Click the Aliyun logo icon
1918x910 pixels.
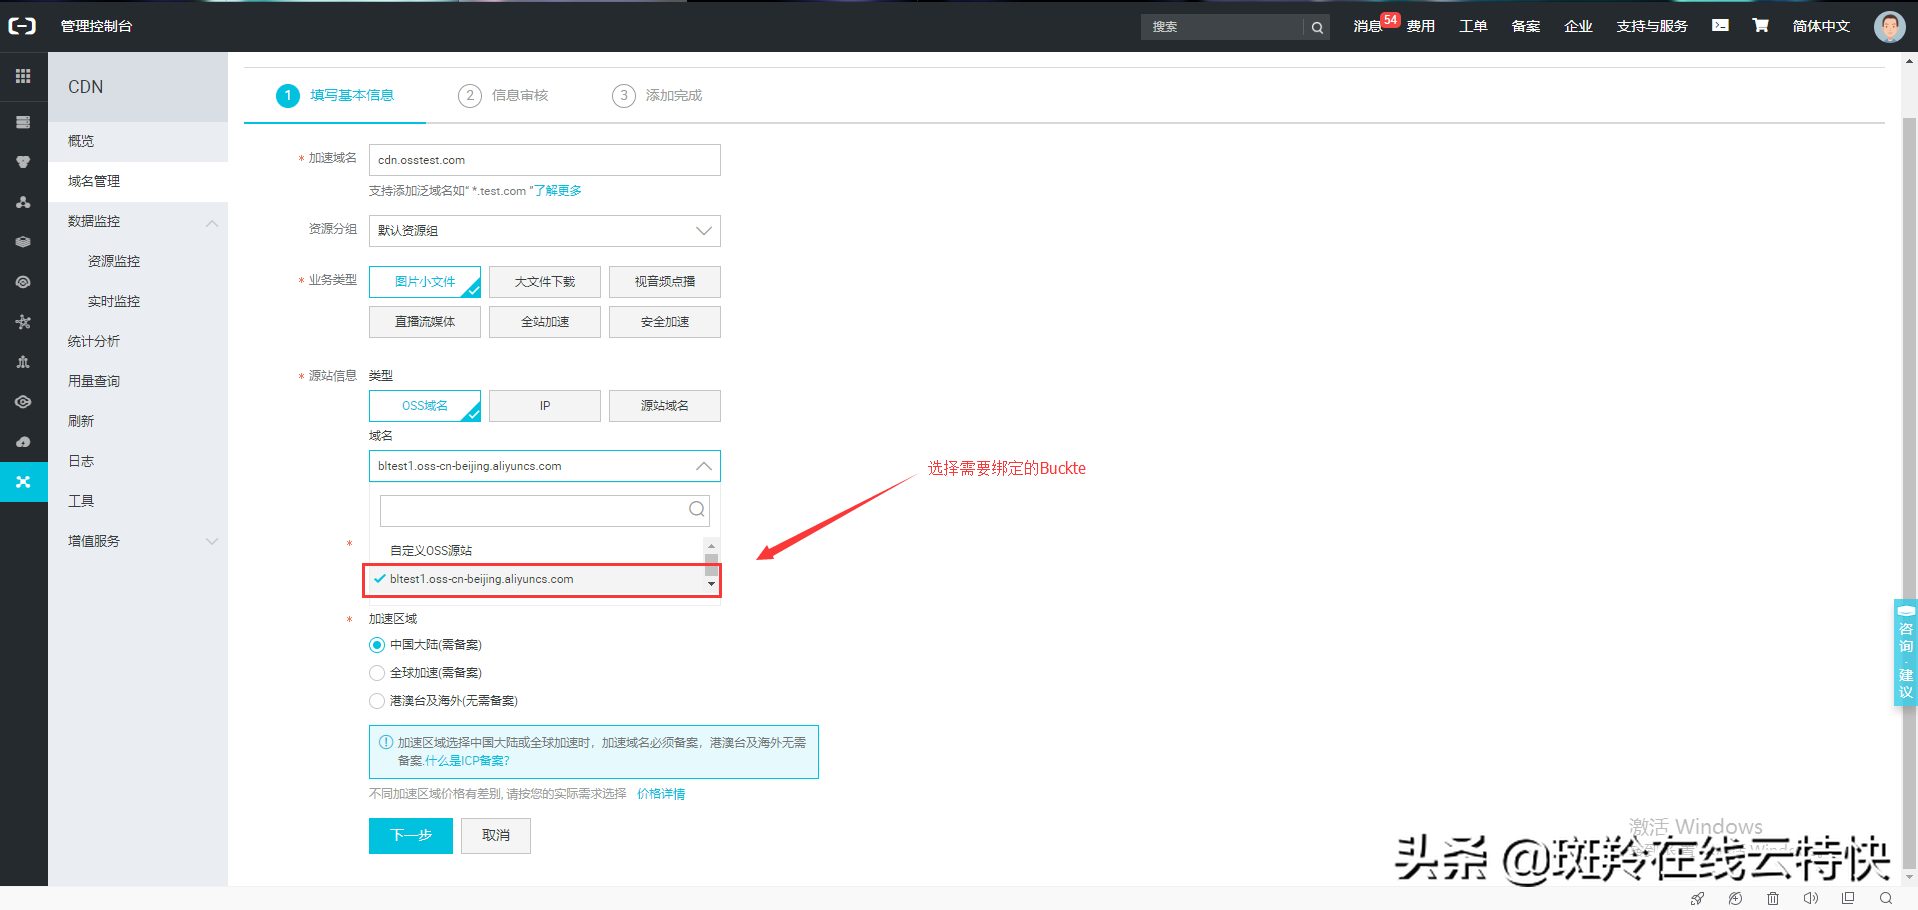tap(22, 26)
